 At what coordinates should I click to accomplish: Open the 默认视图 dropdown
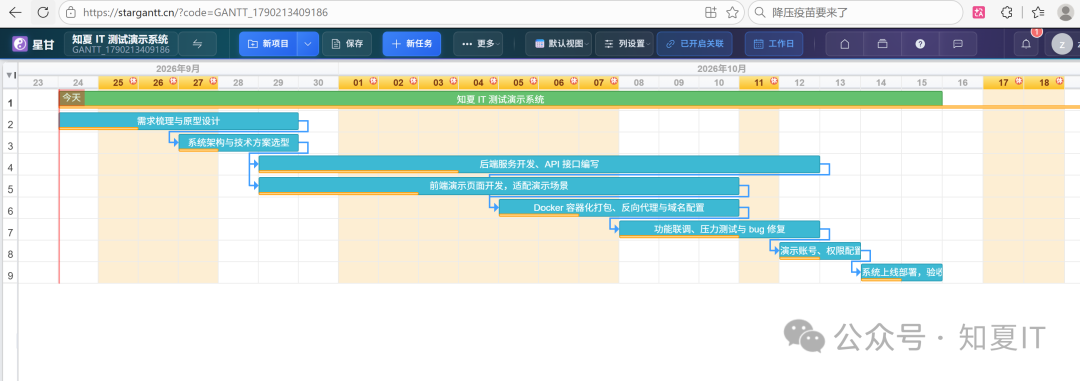tap(559, 44)
